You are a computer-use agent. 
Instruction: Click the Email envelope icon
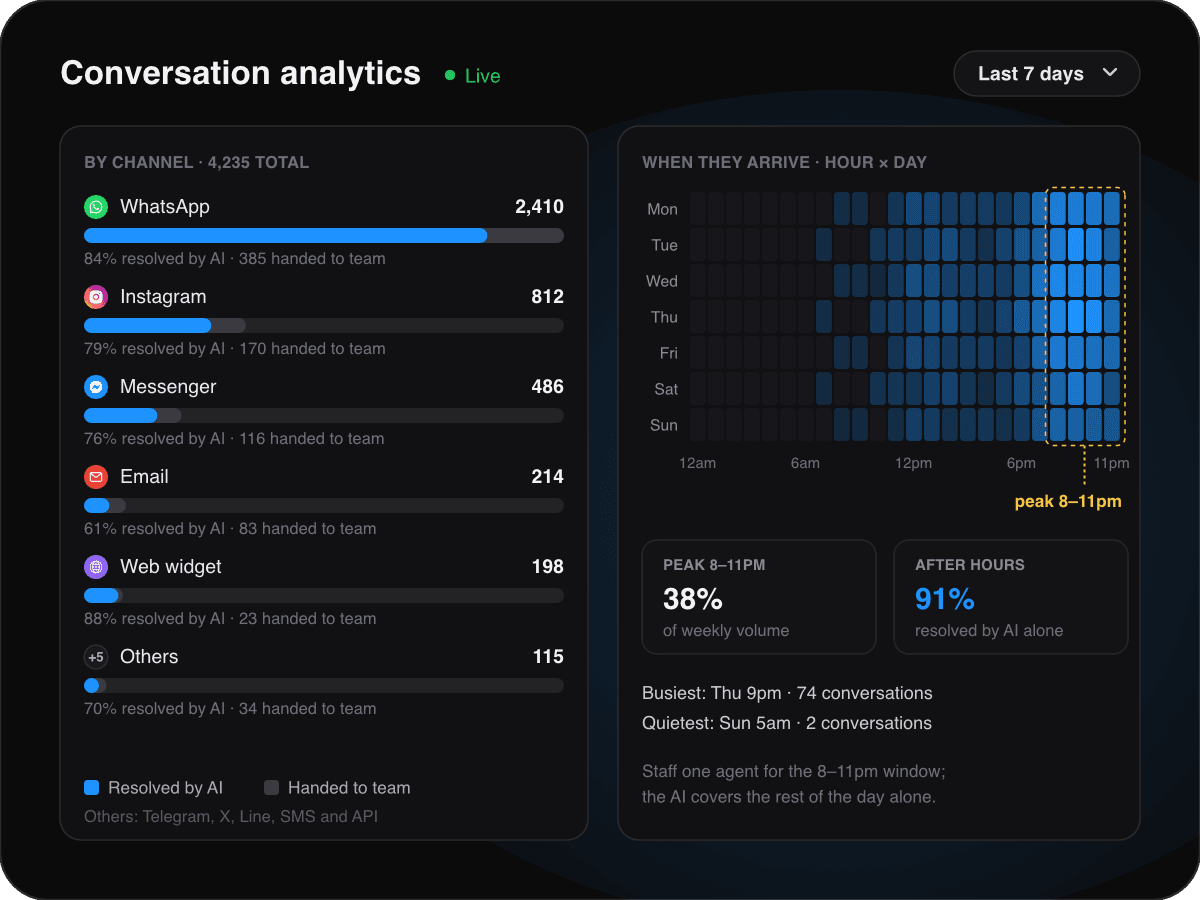96,477
